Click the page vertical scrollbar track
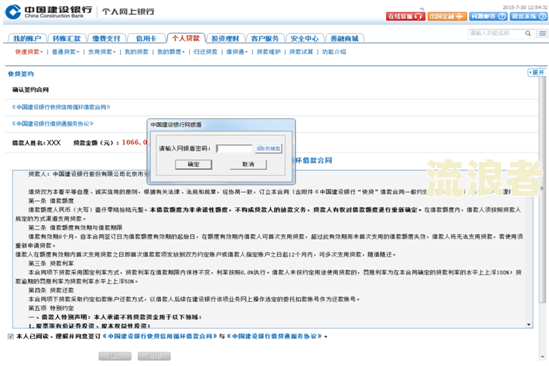The height and width of the screenshot is (366, 549). click(x=542, y=217)
